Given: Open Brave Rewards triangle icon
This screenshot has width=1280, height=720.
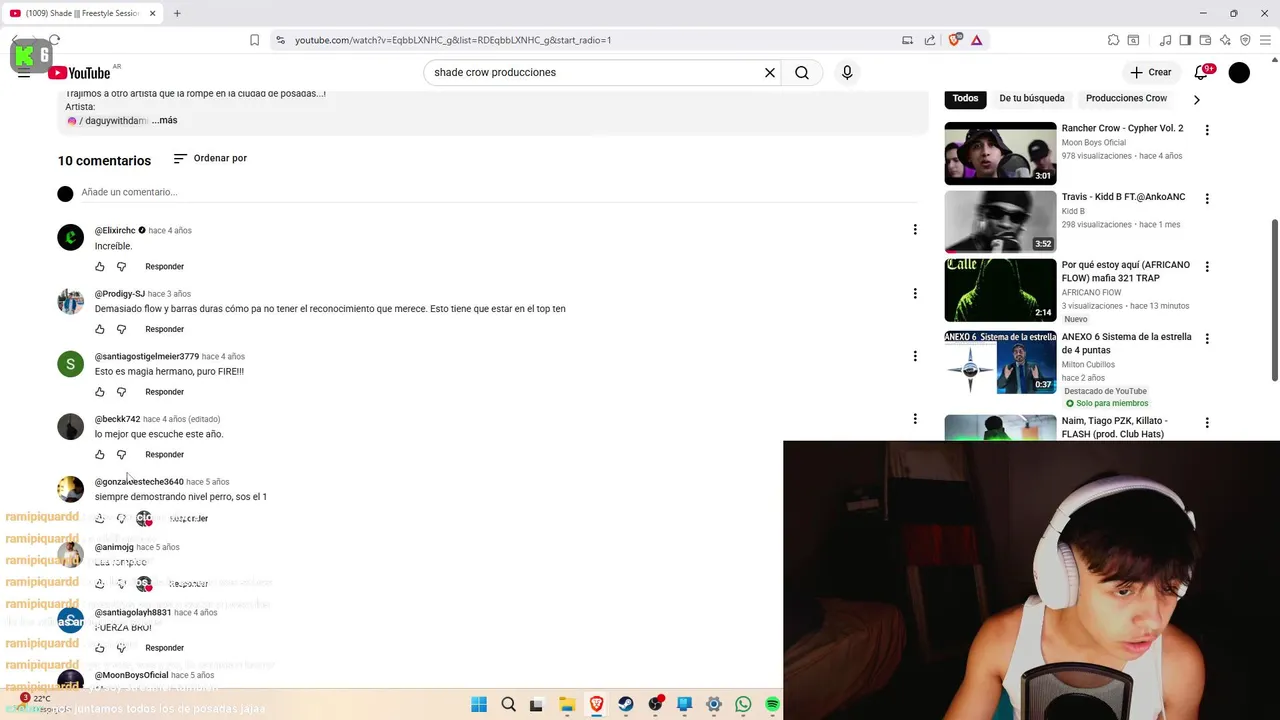Looking at the screenshot, I should (x=976, y=40).
